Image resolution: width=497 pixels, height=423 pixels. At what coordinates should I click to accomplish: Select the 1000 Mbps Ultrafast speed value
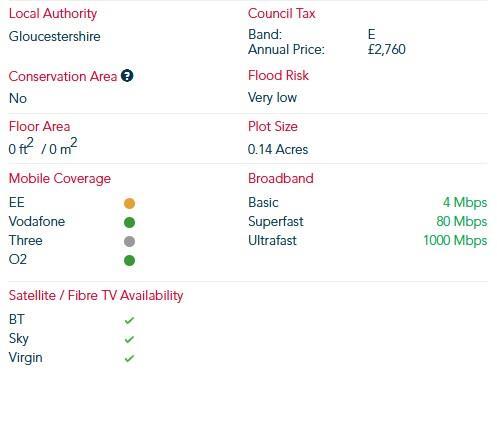[455, 241]
